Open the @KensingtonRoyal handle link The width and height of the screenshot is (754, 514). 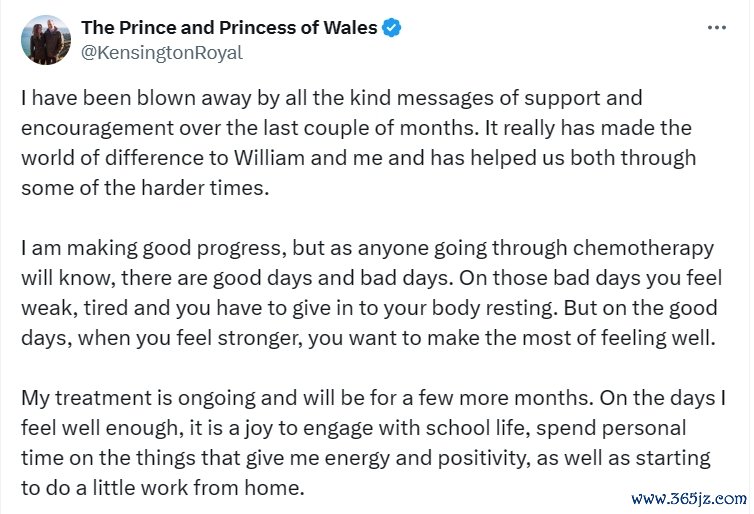click(x=161, y=53)
